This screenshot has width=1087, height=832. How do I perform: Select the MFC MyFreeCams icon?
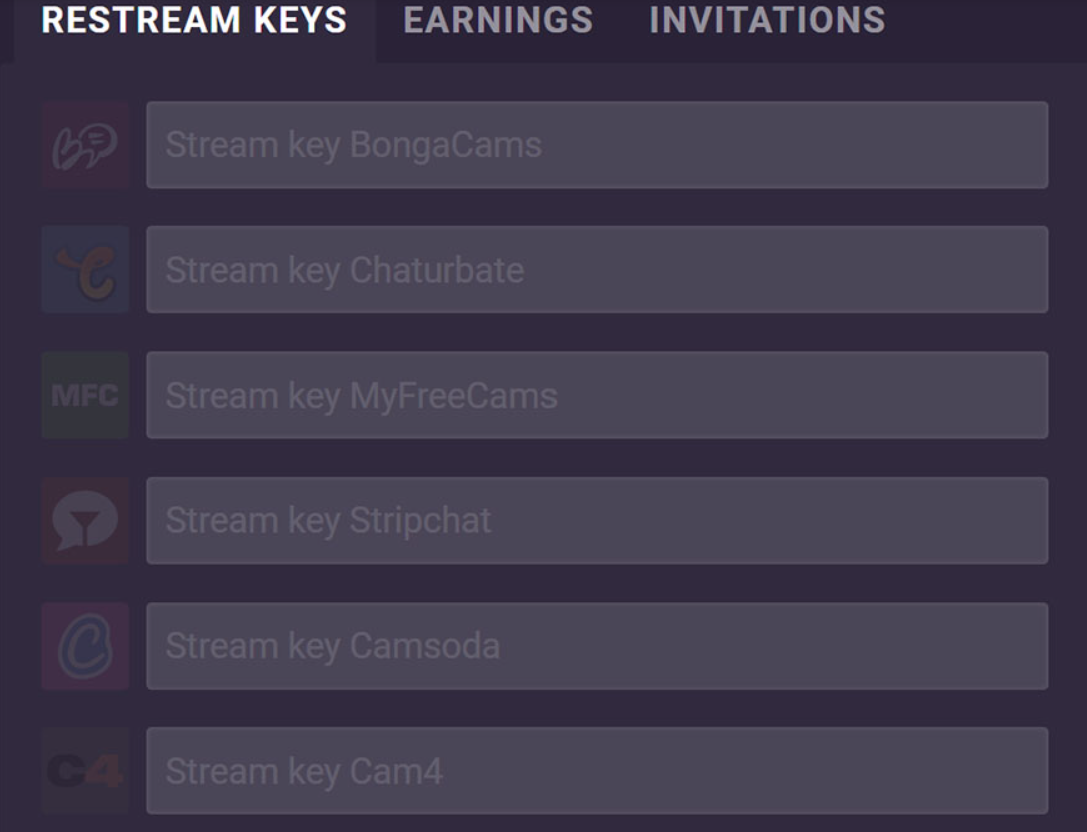tap(85, 395)
